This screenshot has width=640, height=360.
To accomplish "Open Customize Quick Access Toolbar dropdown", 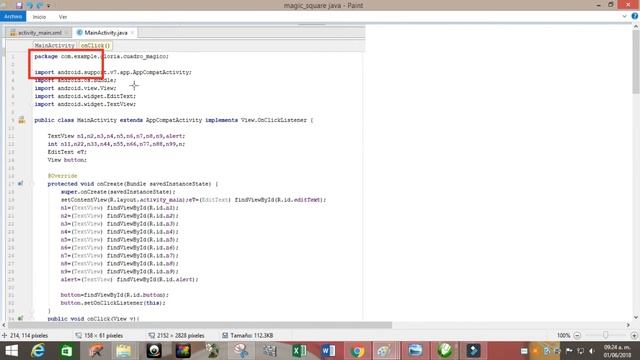I will [48, 6].
